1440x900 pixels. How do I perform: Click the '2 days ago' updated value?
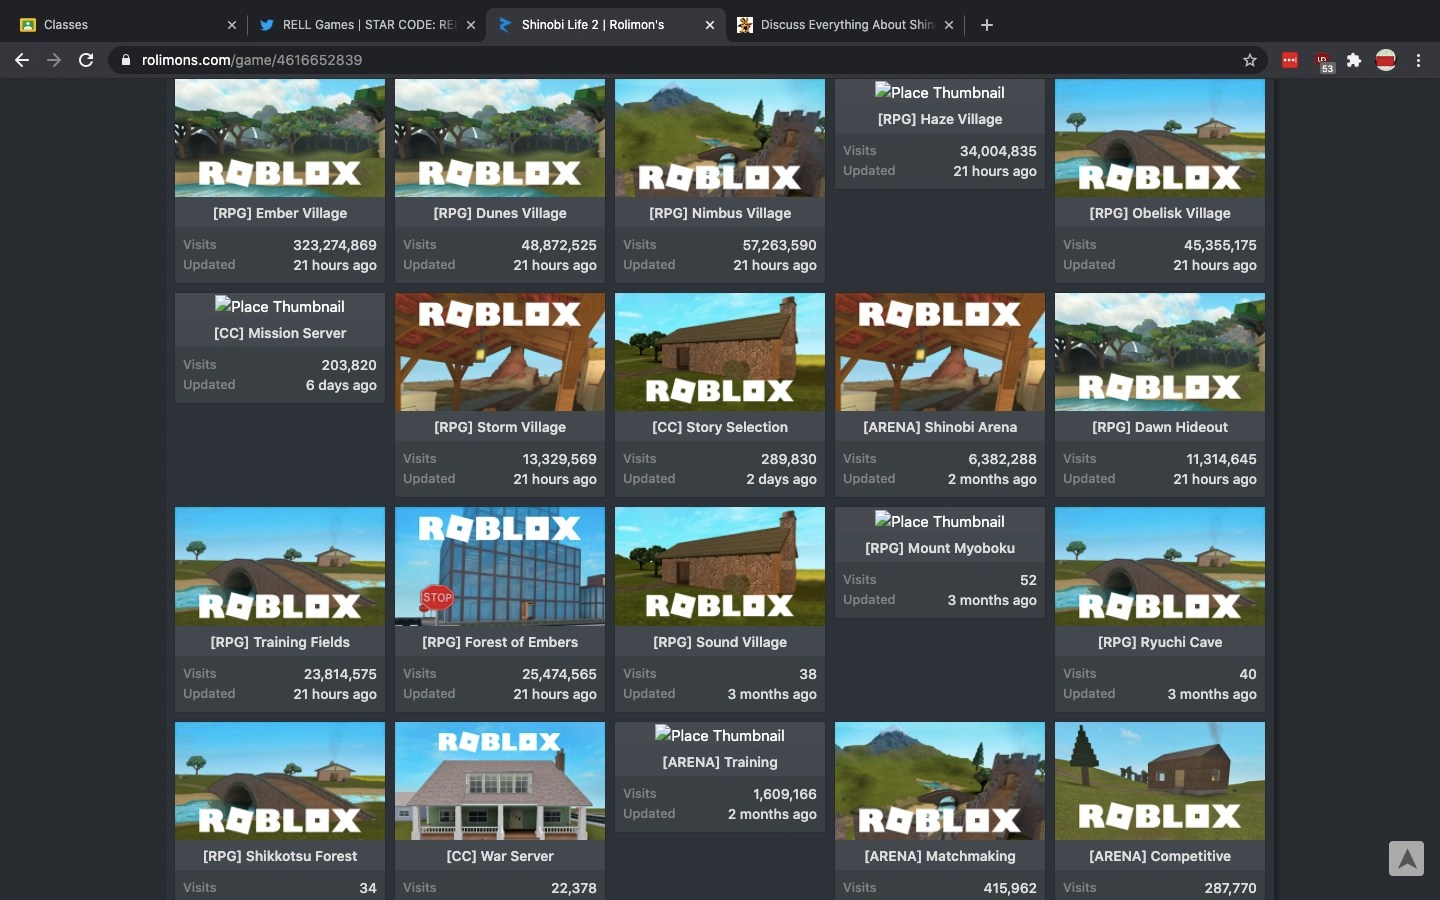pos(781,479)
